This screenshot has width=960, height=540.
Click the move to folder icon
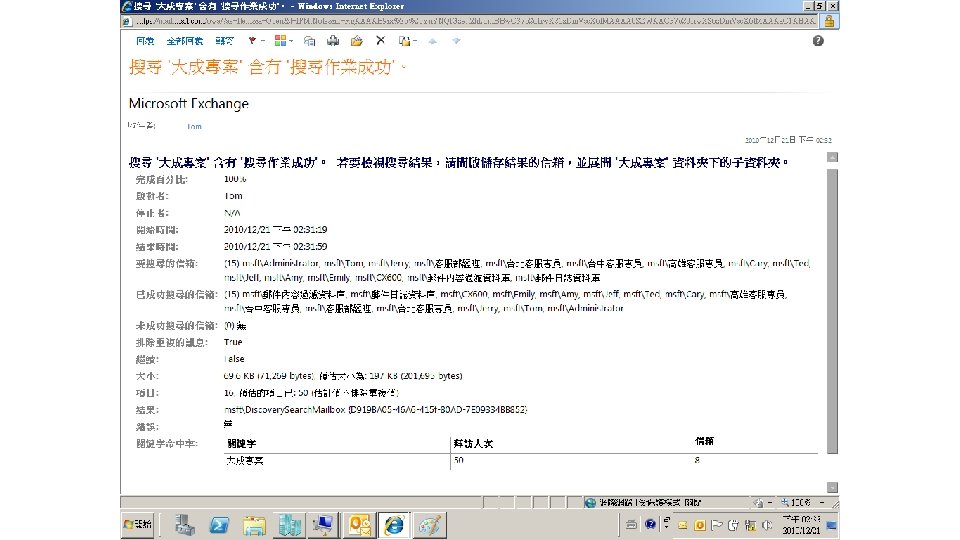click(x=356, y=40)
